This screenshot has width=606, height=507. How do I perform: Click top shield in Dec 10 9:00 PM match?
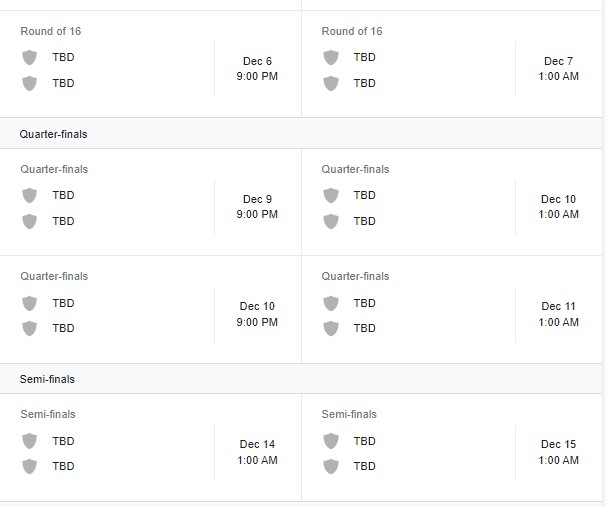point(30,303)
